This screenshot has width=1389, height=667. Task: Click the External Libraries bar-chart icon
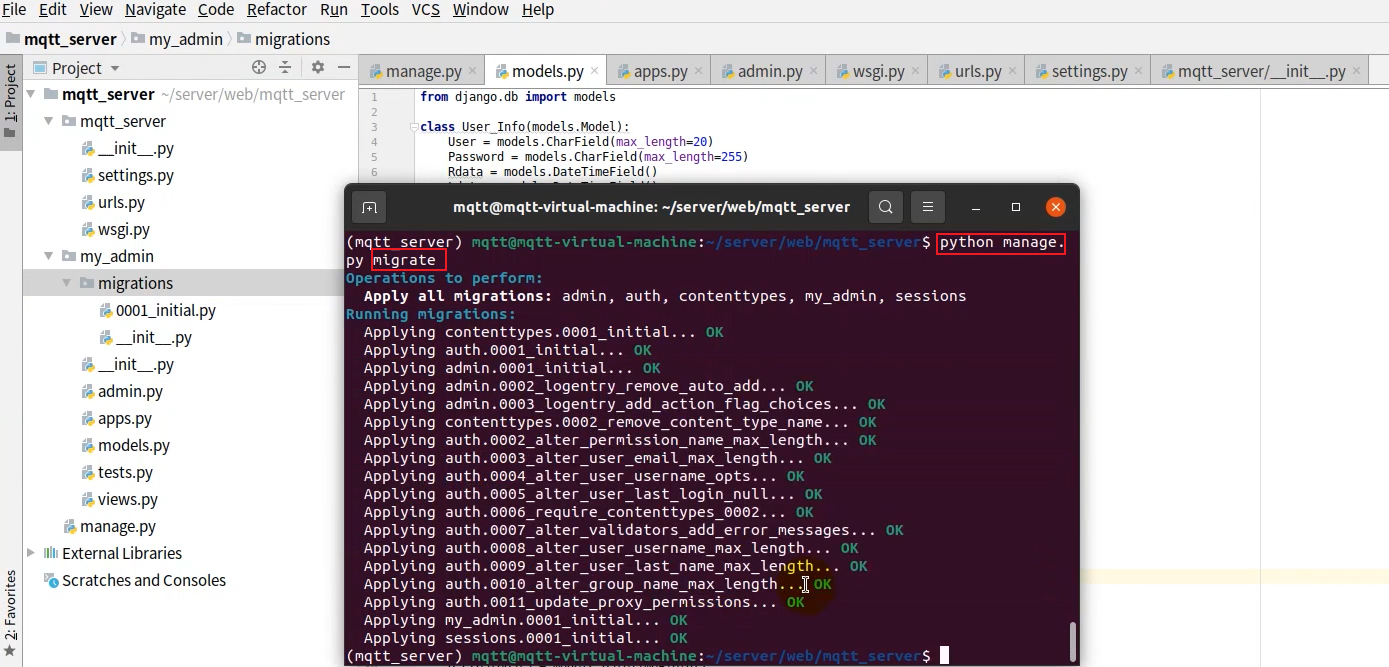tap(51, 554)
